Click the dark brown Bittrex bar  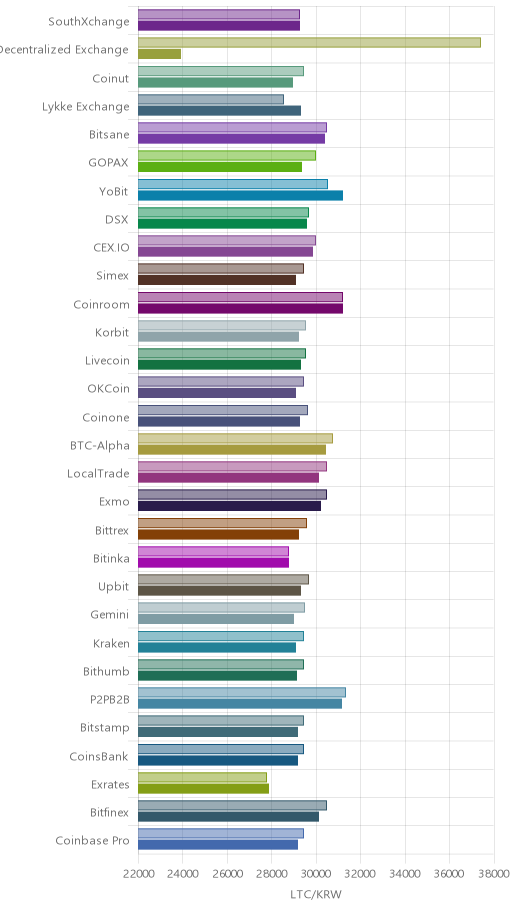[x=218, y=535]
